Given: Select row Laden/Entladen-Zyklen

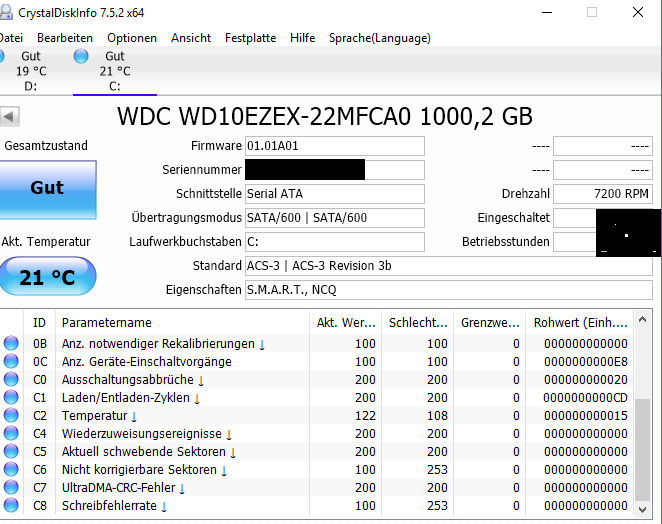Looking at the screenshot, I should coord(317,397).
